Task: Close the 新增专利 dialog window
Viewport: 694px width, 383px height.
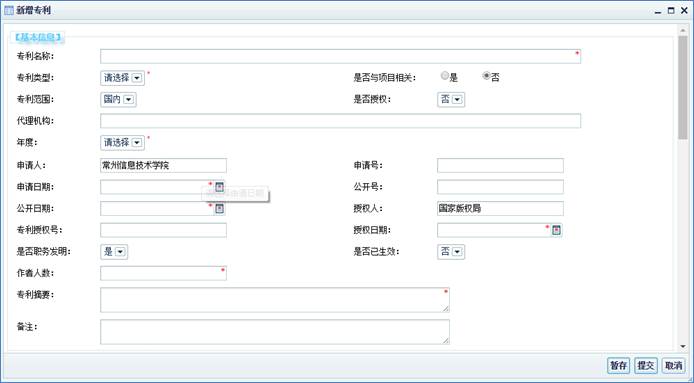Action: pos(684,11)
